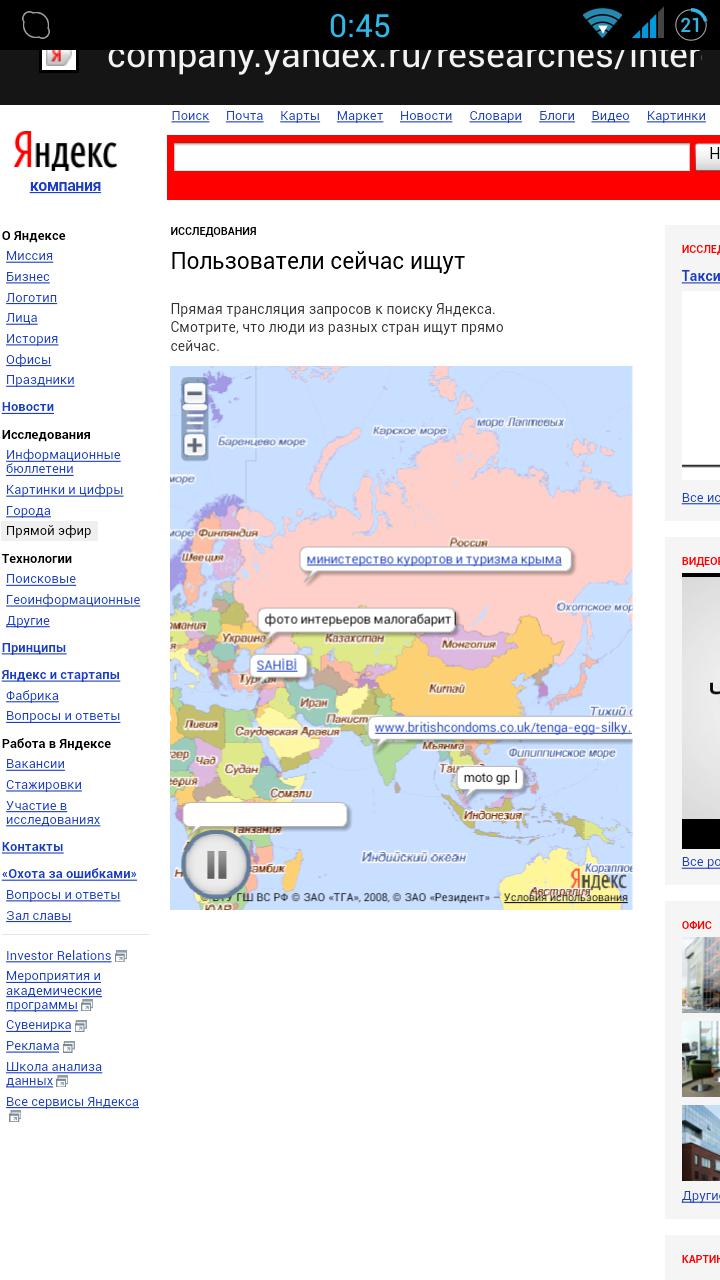Pause the live search broadcast
Image resolution: width=720 pixels, height=1280 pixels.
click(216, 864)
